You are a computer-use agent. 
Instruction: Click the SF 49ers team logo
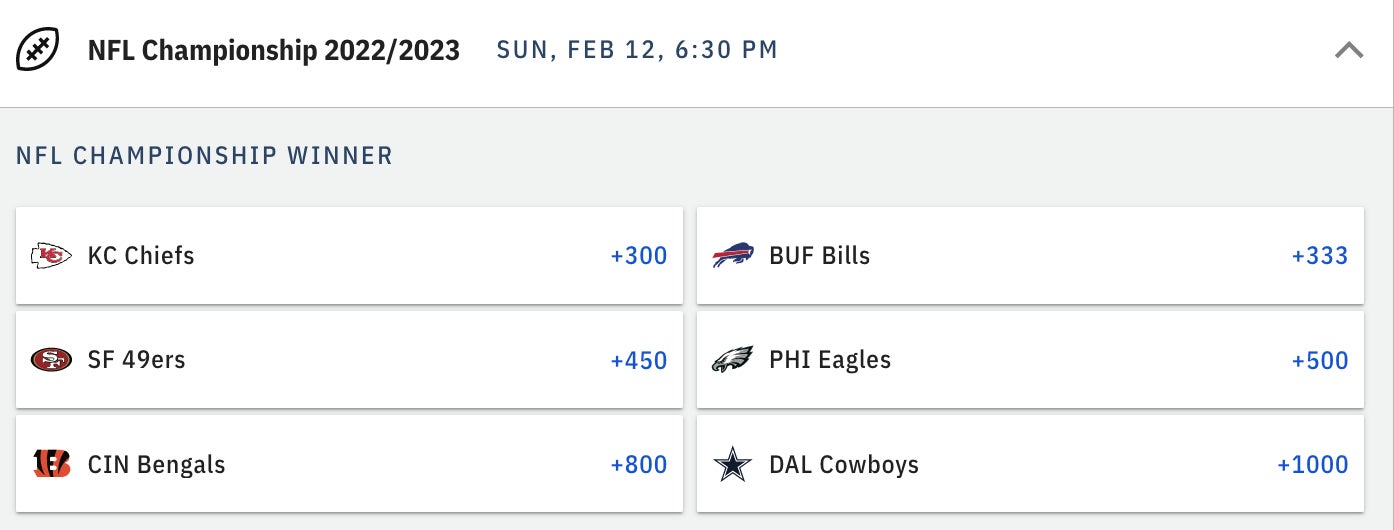tap(51, 360)
